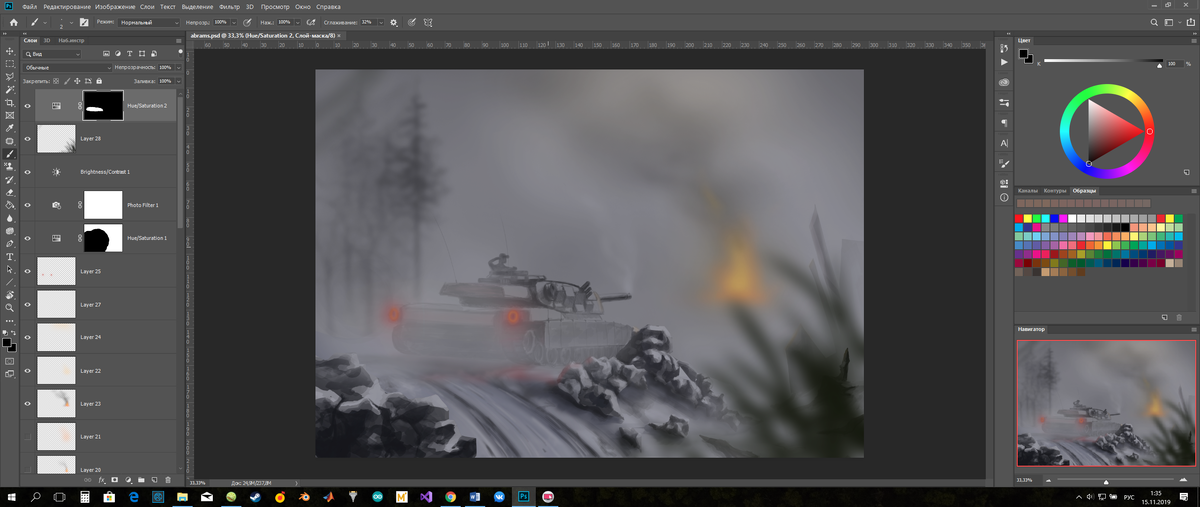Select the Lasso tool

pyautogui.click(x=10, y=76)
